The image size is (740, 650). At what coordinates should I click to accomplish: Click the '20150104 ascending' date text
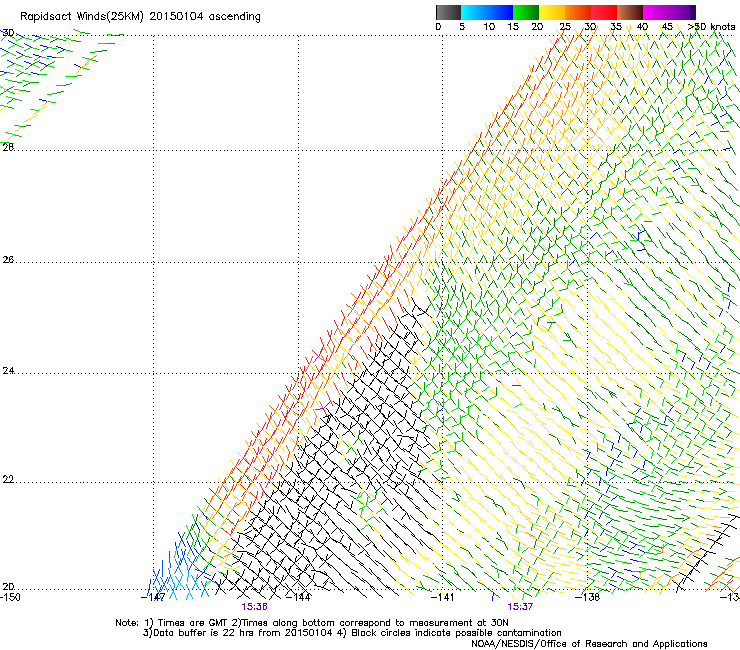click(205, 17)
